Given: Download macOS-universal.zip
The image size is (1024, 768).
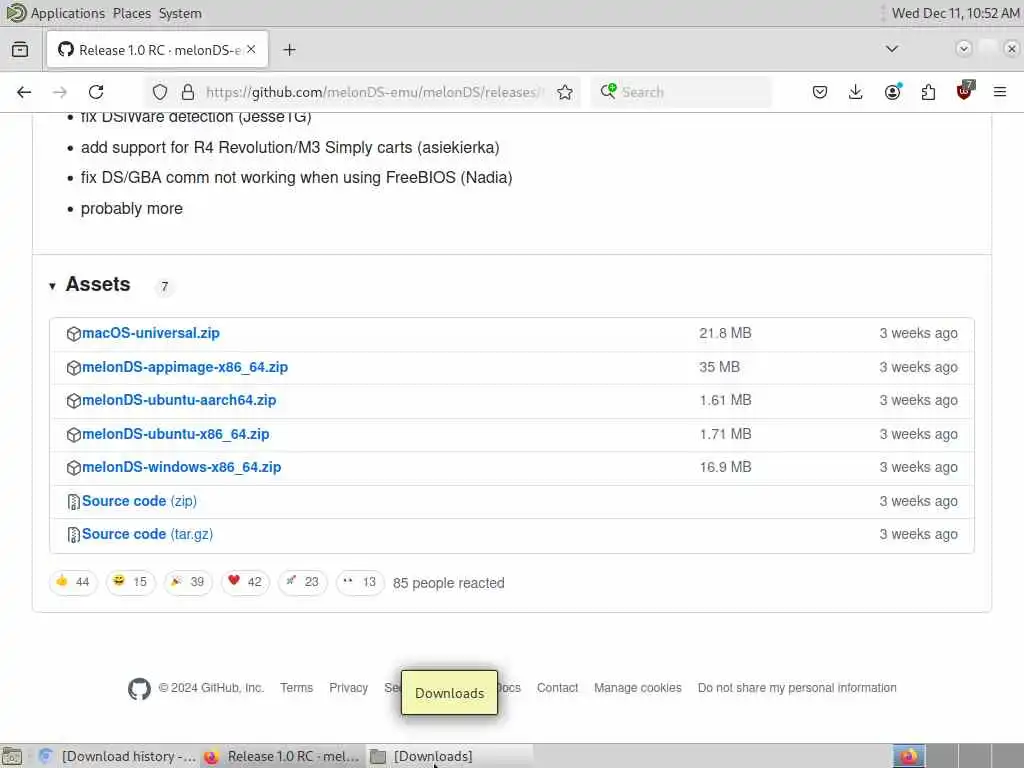Looking at the screenshot, I should point(151,333).
